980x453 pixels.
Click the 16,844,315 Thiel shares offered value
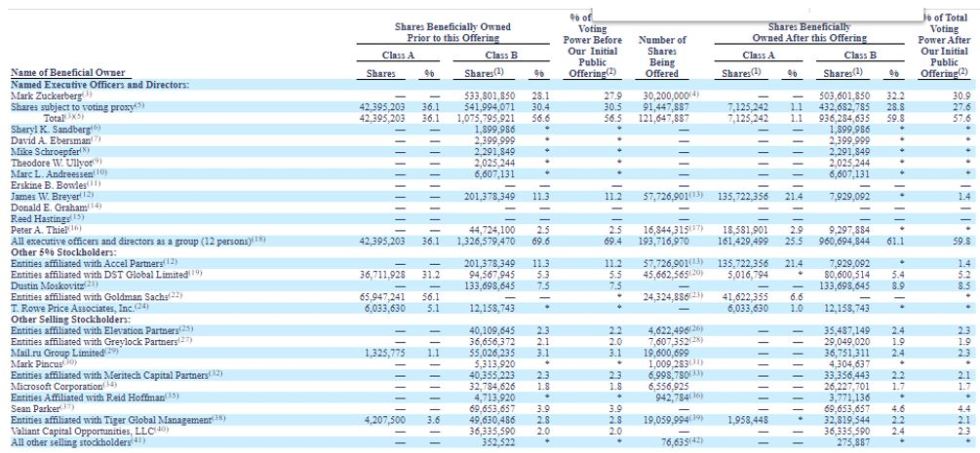666,229
